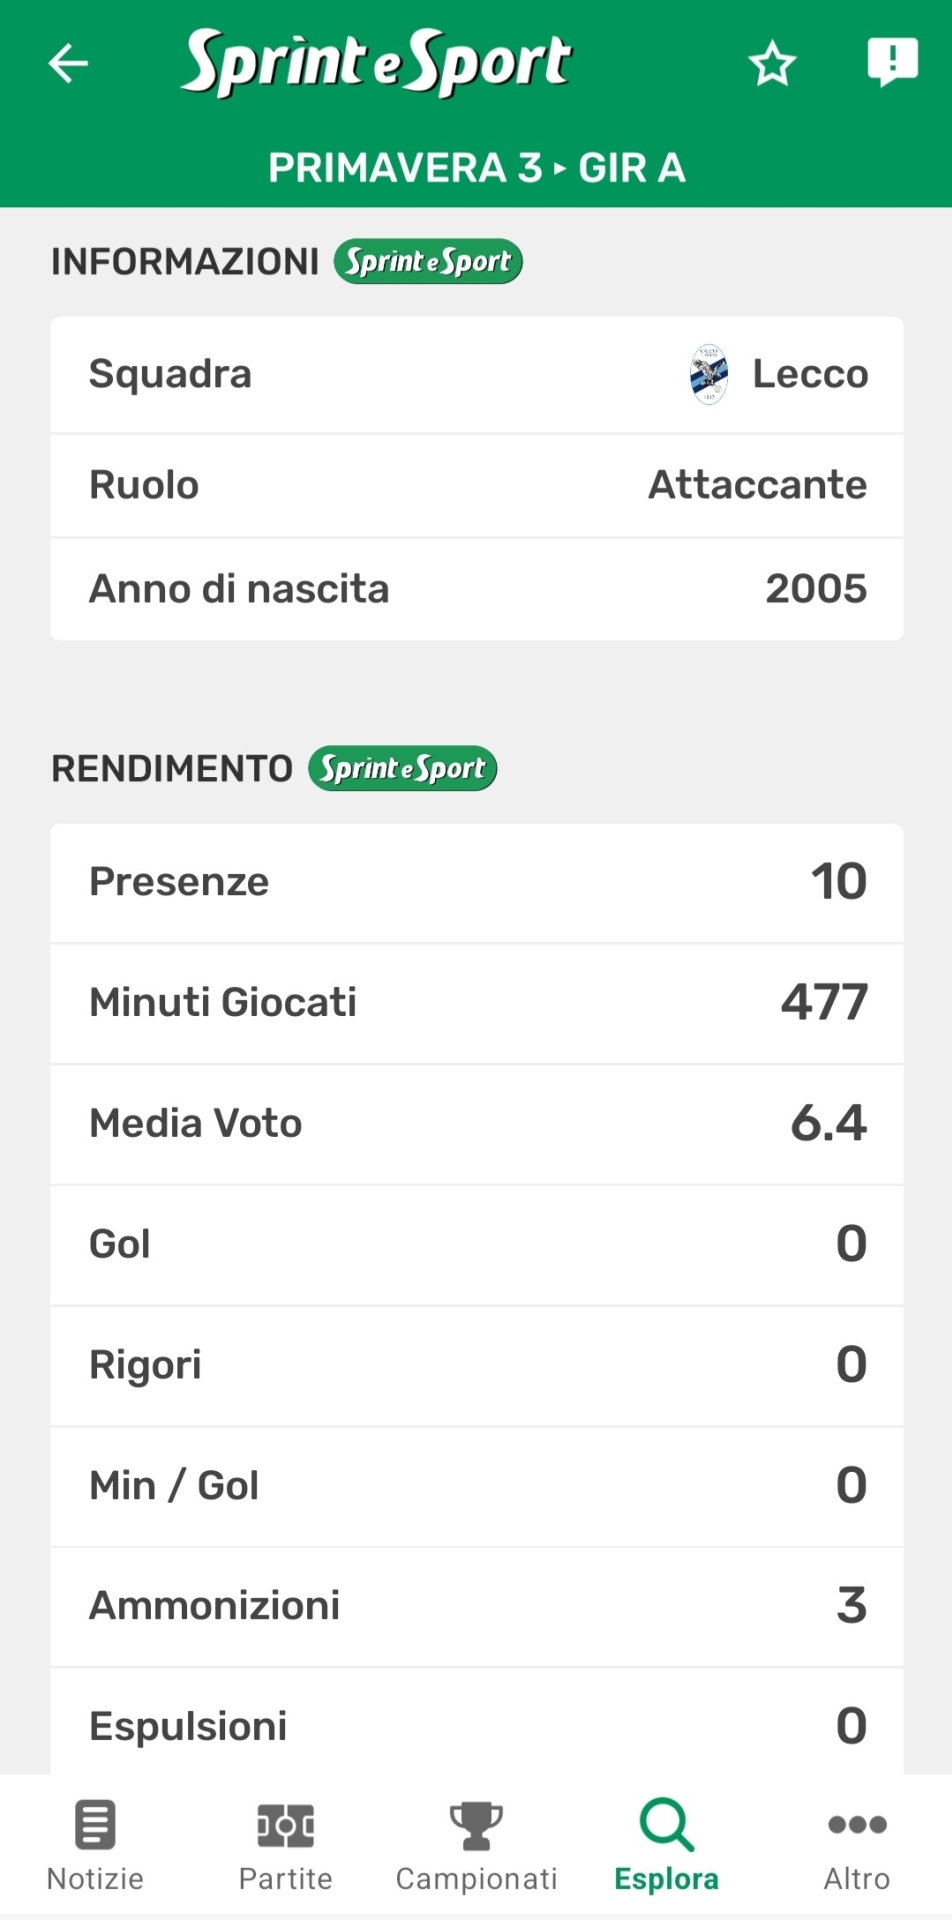This screenshot has width=952, height=1920.
Task: Tap the Primavera 3 Gir A breadcrumb
Action: pyautogui.click(x=476, y=168)
